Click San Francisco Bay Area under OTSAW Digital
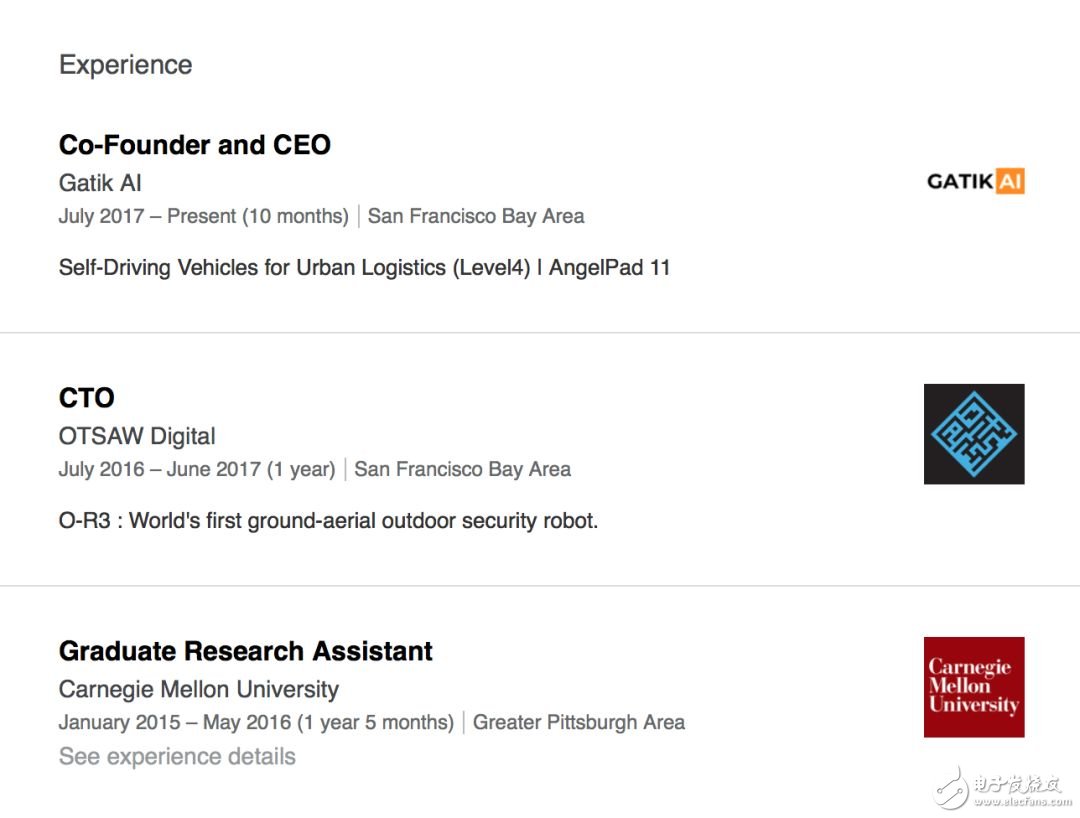The width and height of the screenshot is (1080, 818). click(463, 469)
